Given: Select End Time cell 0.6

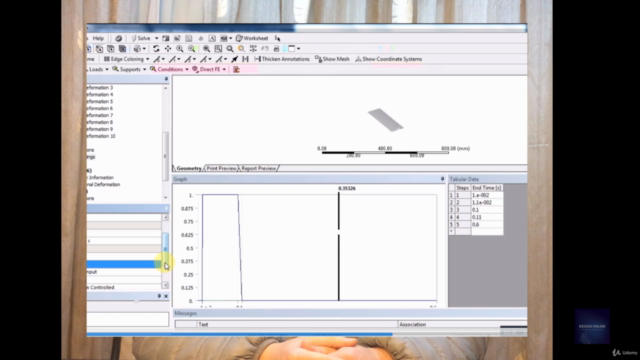Looking at the screenshot, I should [x=487, y=224].
